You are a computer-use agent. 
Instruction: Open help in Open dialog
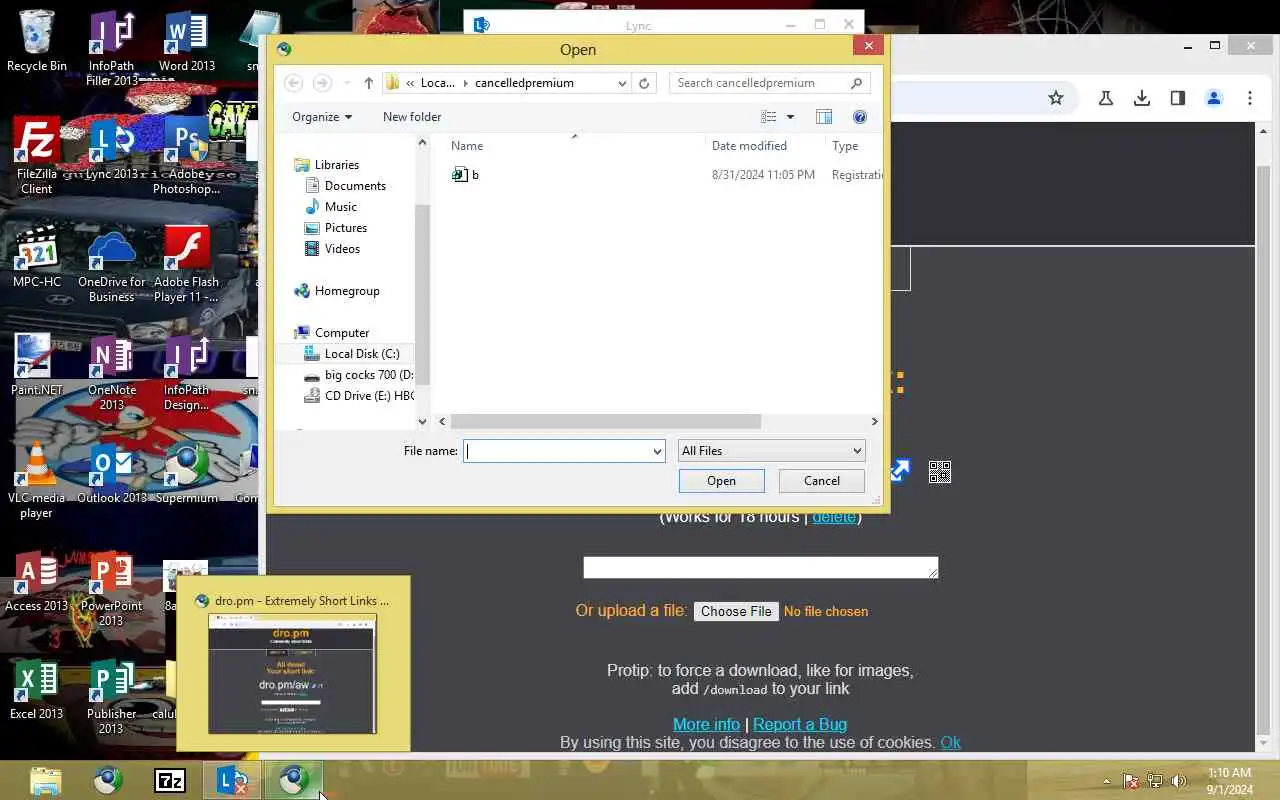859,117
